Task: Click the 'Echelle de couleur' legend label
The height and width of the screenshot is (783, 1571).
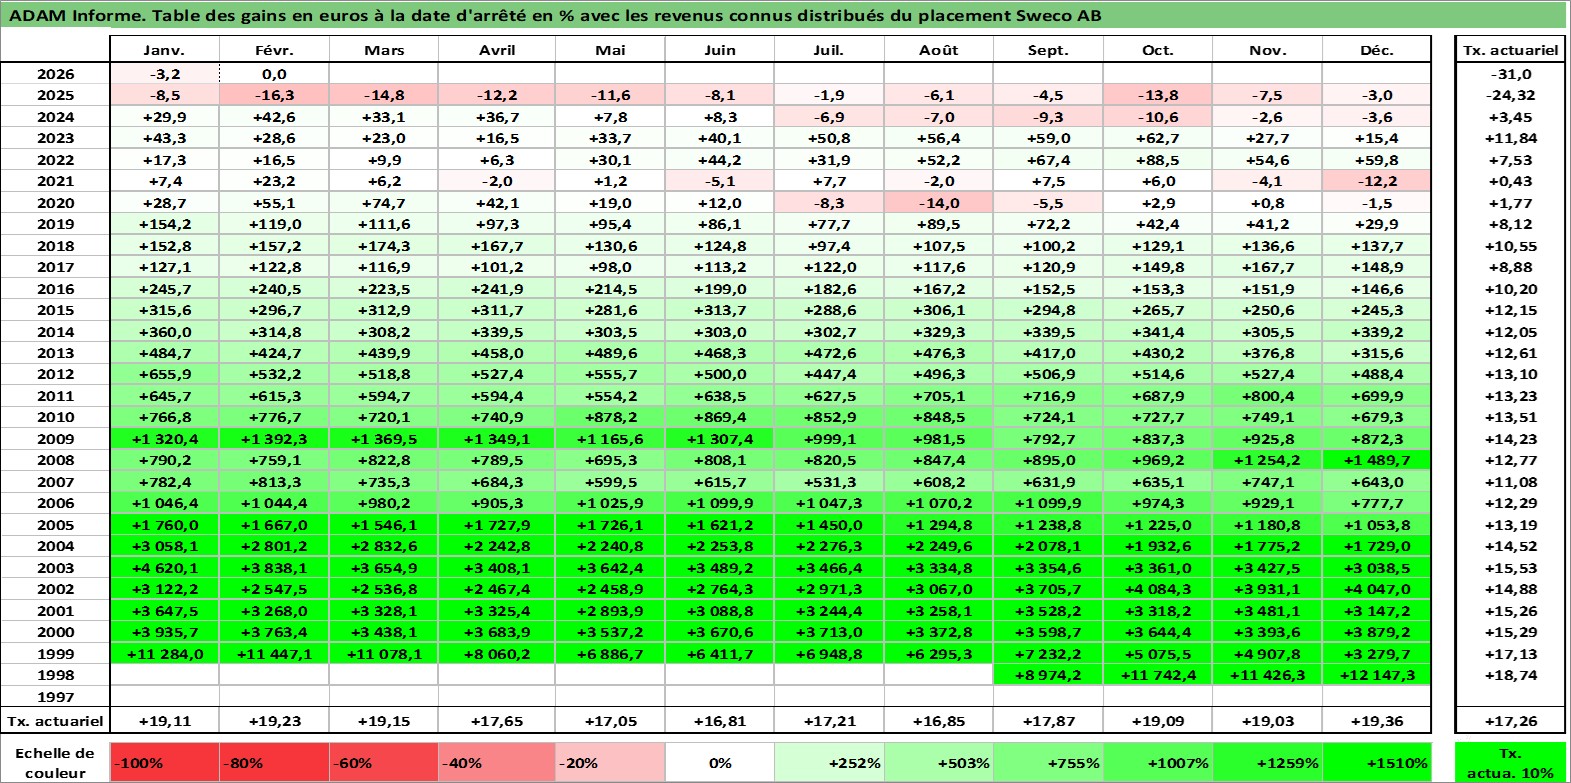Action: [x=55, y=762]
